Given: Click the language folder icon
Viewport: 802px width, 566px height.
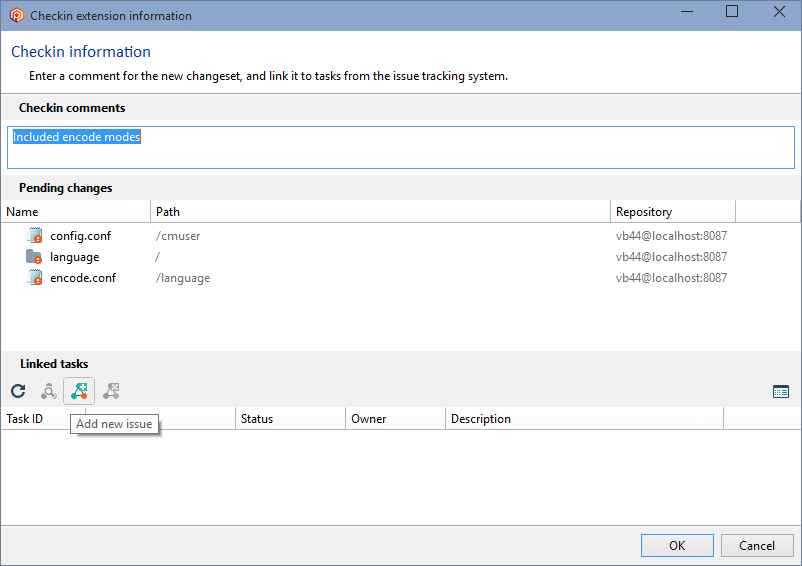Looking at the screenshot, I should pyautogui.click(x=34, y=256).
